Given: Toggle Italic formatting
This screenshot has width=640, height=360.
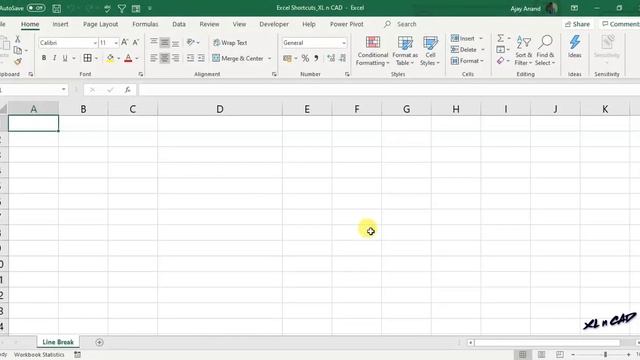Looking at the screenshot, I should pyautogui.click(x=54, y=58).
